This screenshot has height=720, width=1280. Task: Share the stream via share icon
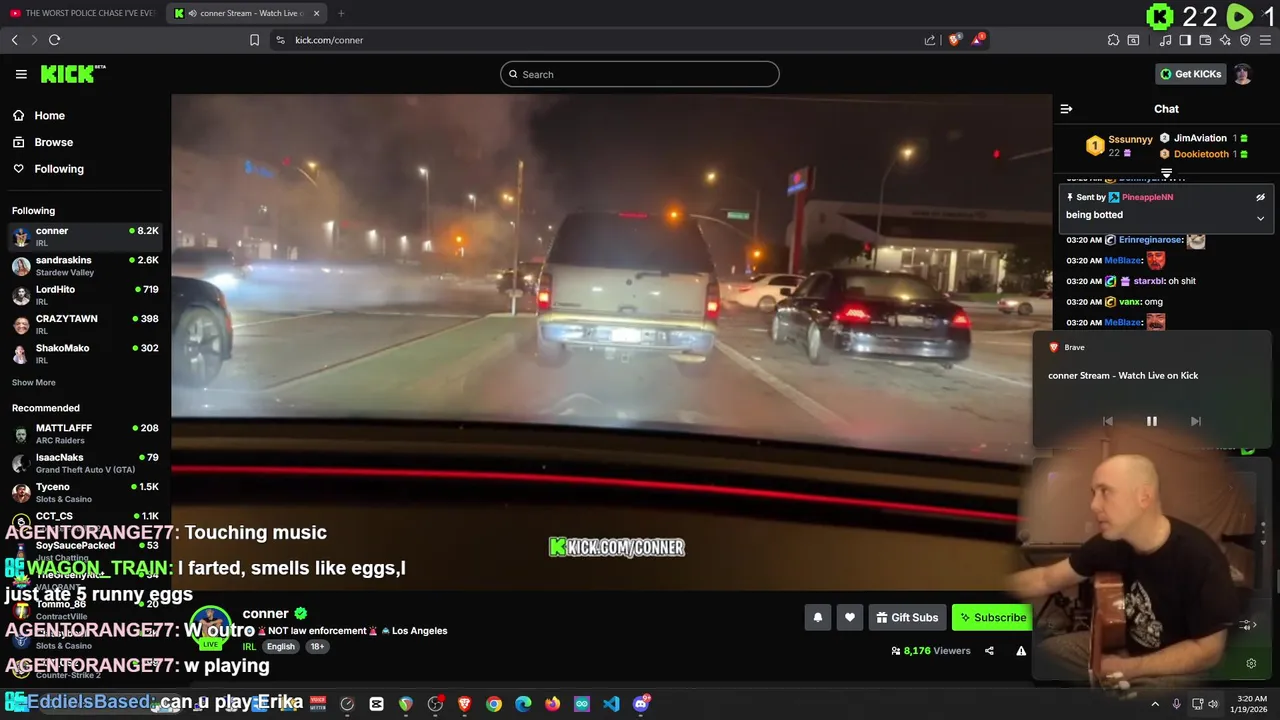tap(989, 651)
